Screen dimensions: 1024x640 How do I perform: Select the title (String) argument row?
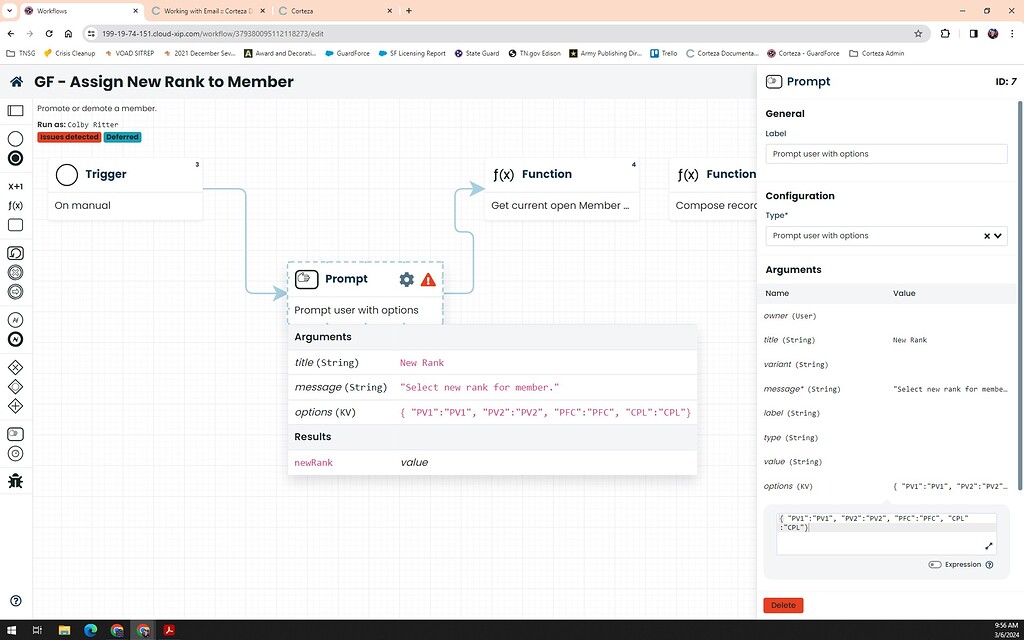click(886, 340)
